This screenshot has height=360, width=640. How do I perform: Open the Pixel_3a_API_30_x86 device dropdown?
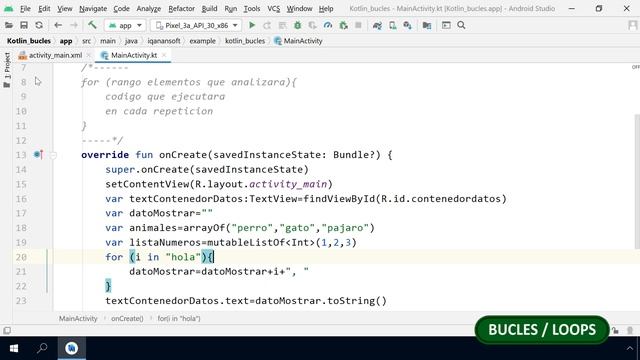[x=196, y=25]
